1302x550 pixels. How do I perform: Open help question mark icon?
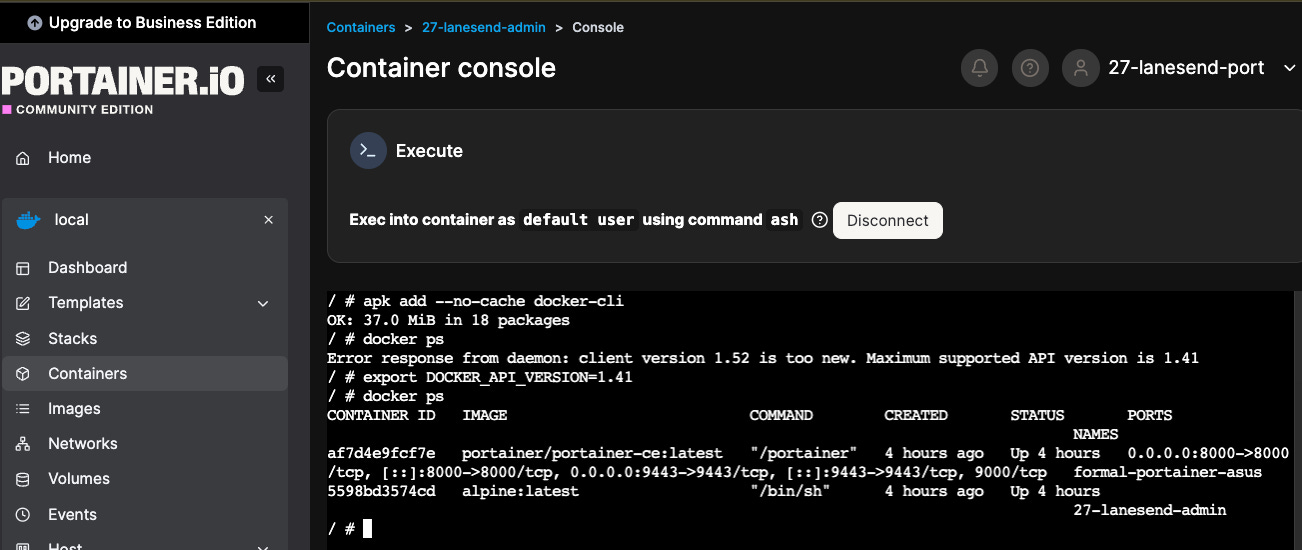(x=1030, y=68)
